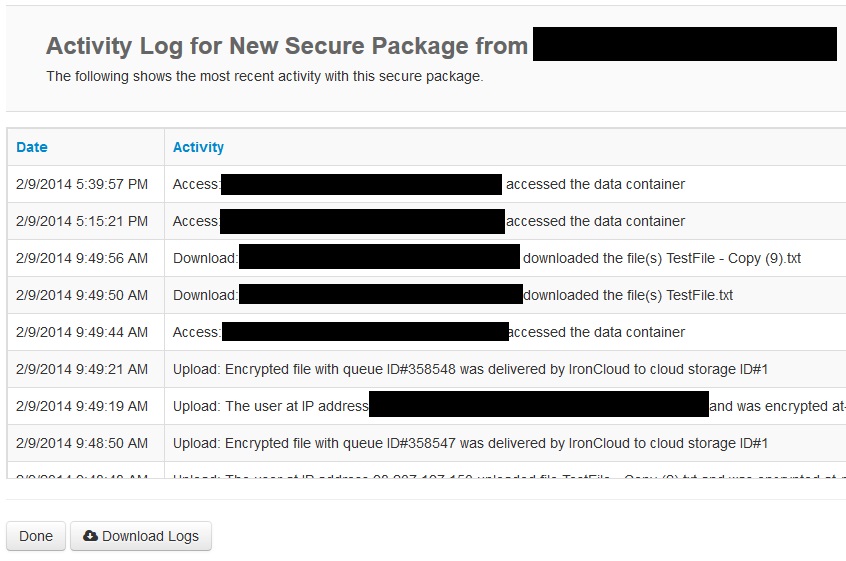Click the 9:48:50 AM timestamp
This screenshot has width=846, height=561.
[82, 443]
